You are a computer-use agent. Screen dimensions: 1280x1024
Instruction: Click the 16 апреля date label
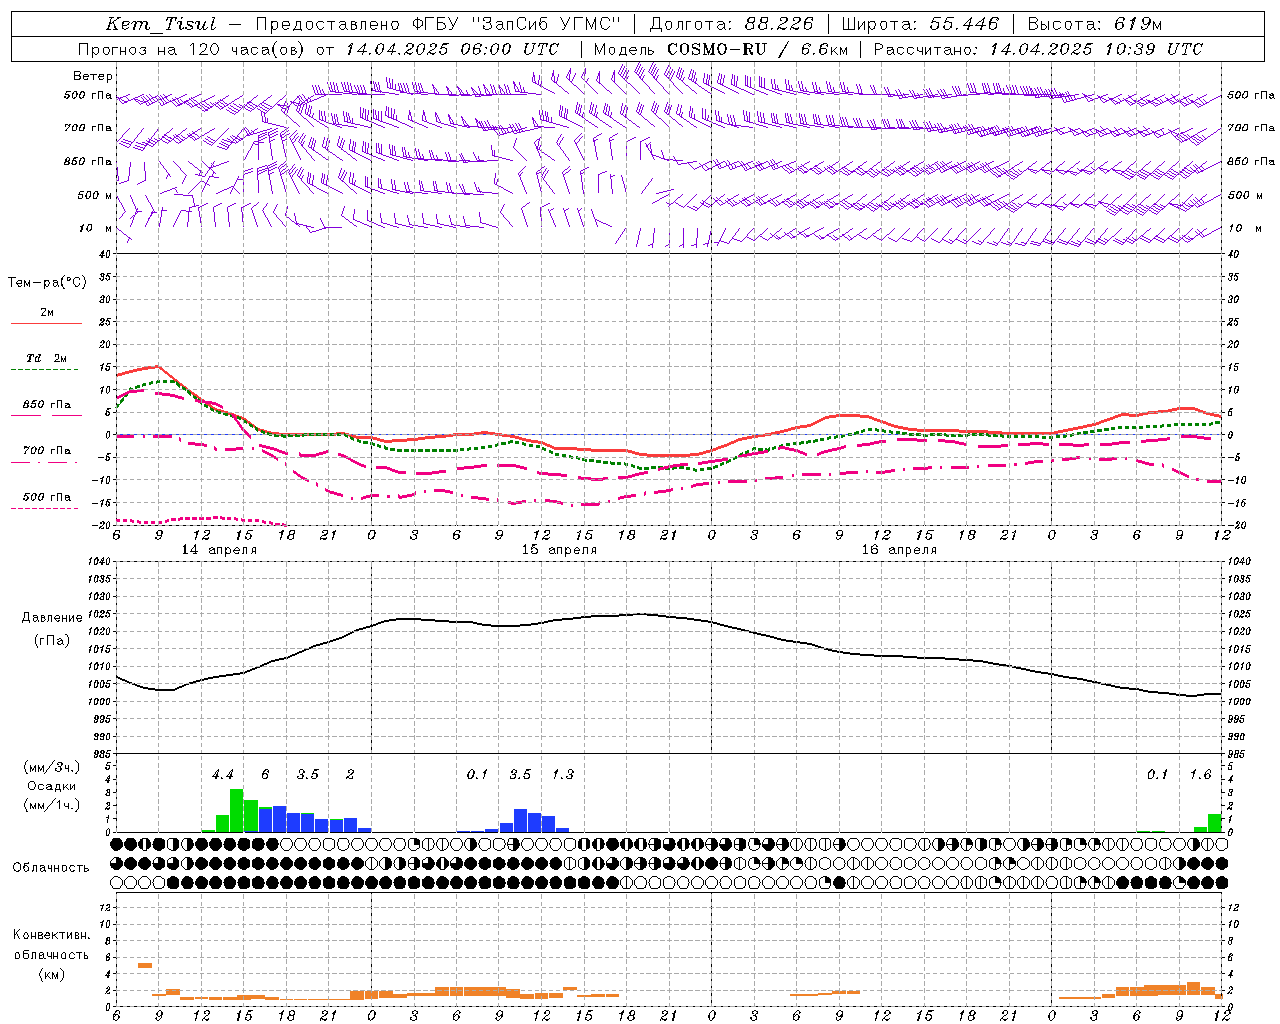[x=899, y=550]
